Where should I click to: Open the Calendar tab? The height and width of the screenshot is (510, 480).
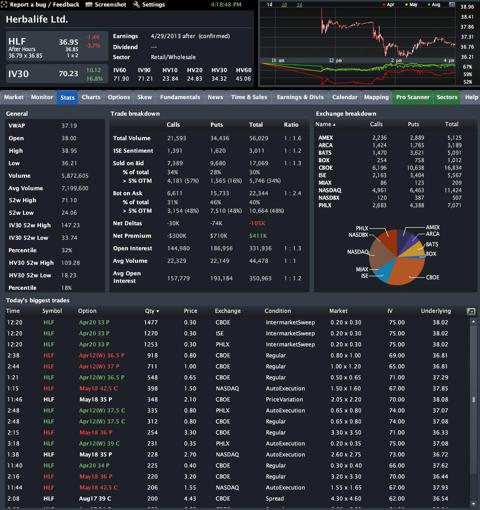(345, 97)
